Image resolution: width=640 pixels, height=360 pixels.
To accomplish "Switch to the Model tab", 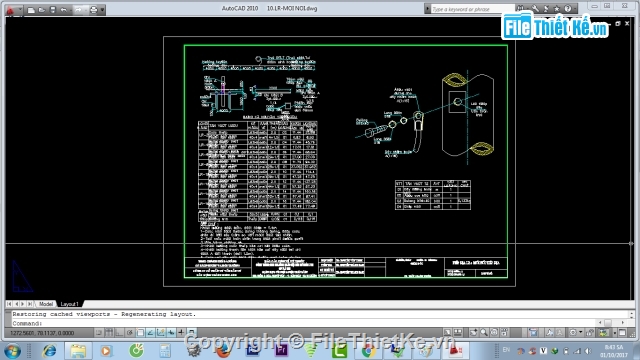I will (46, 304).
